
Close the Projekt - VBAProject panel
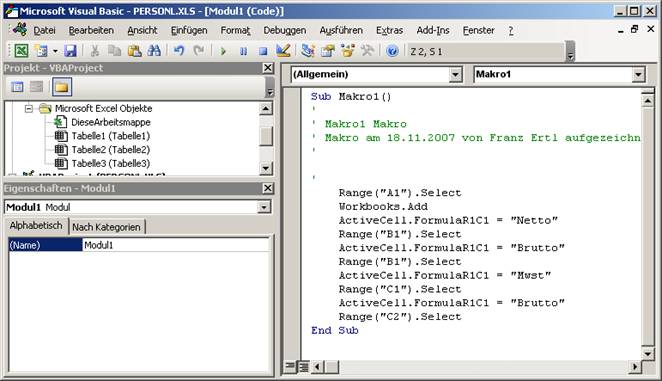click(268, 68)
